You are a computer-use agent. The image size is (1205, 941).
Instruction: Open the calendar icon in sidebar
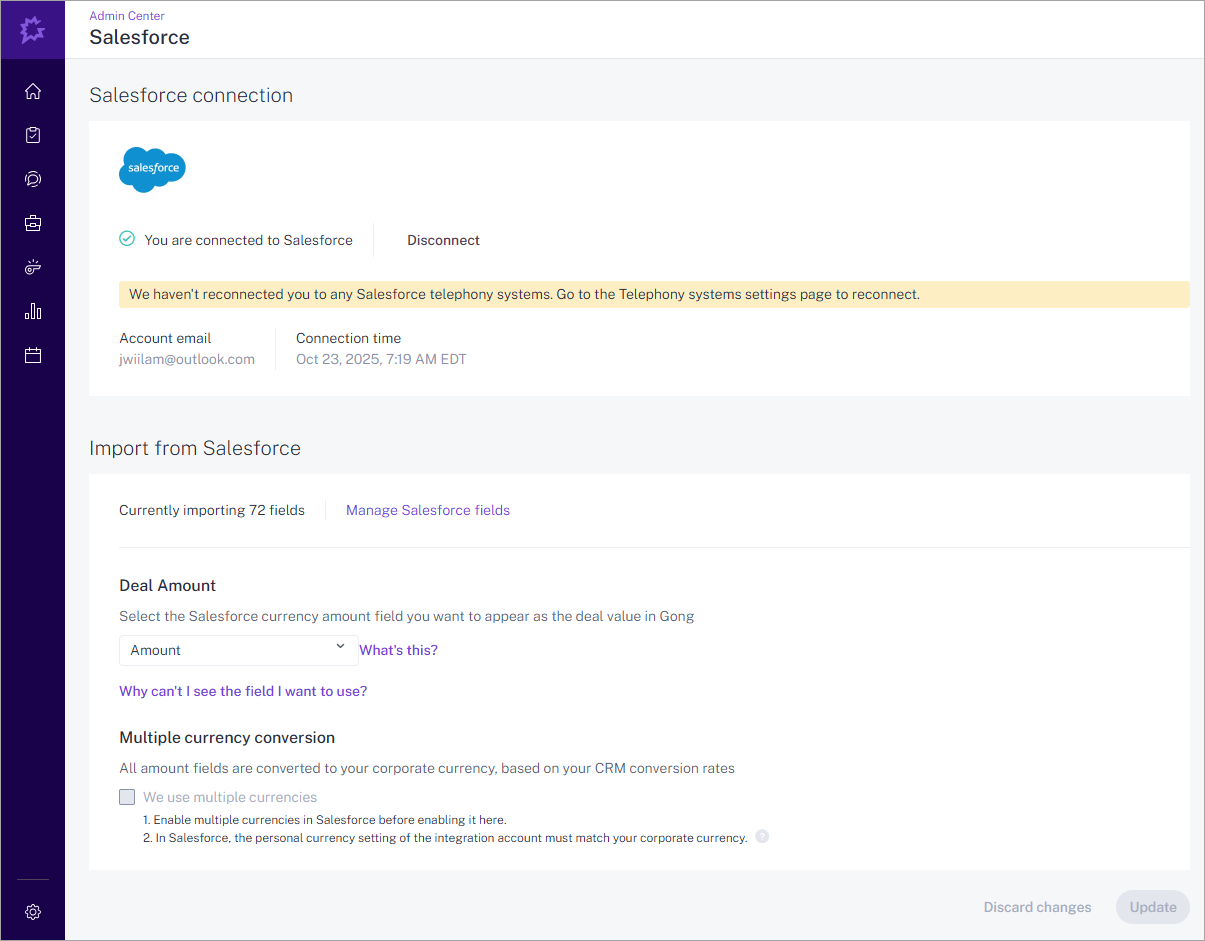pyautogui.click(x=33, y=355)
